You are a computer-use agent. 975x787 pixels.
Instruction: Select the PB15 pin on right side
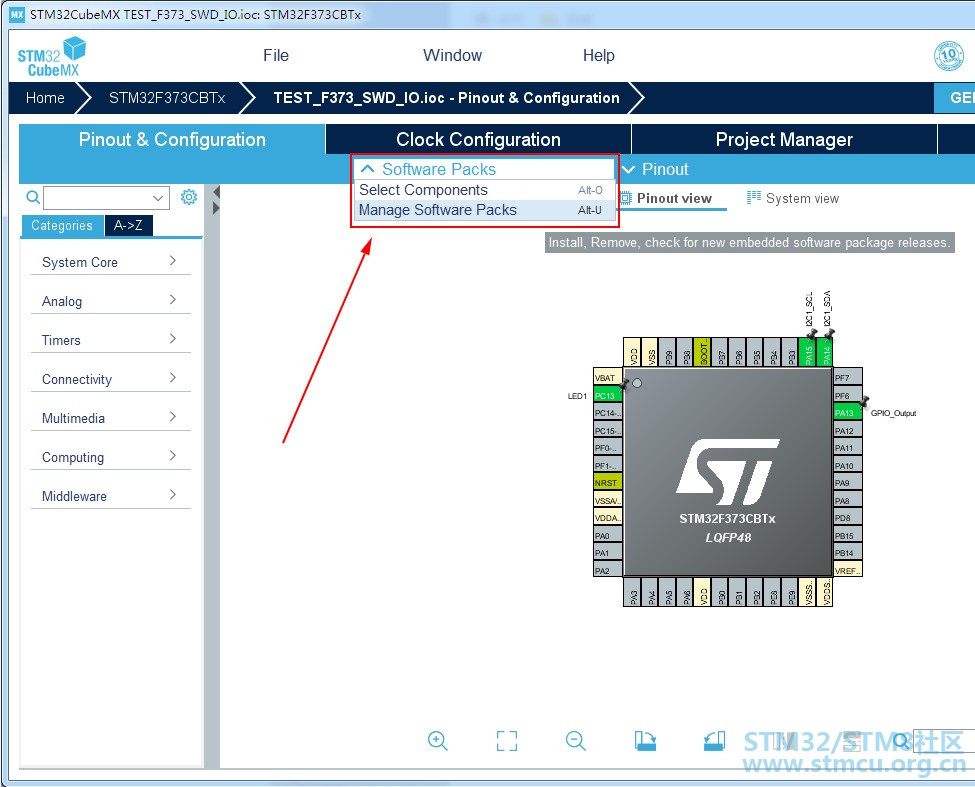click(x=848, y=535)
